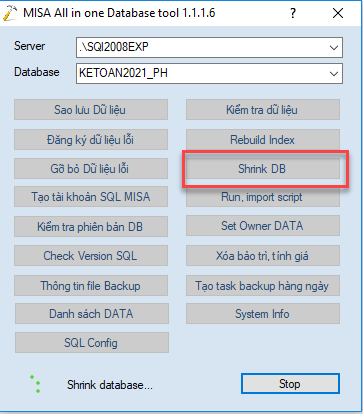Click Tạo tài khoản SQL MISA button

(x=91, y=197)
